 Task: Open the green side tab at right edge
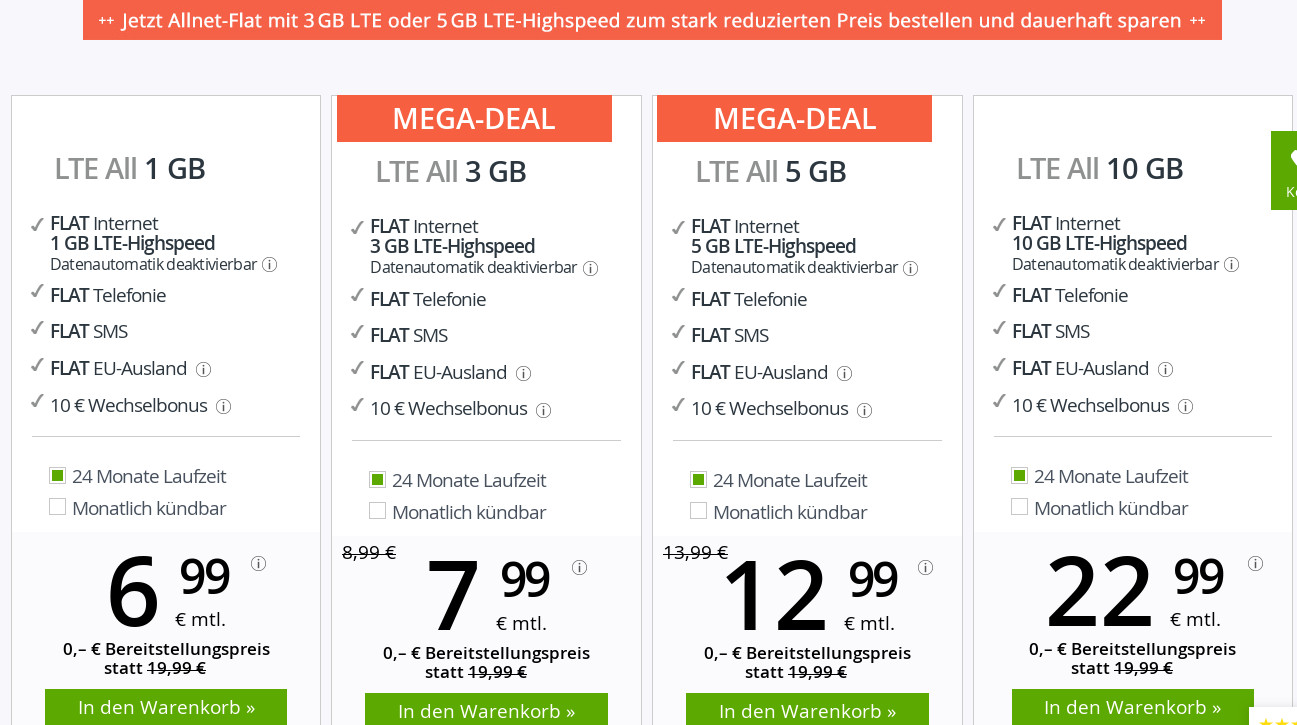coord(1285,170)
